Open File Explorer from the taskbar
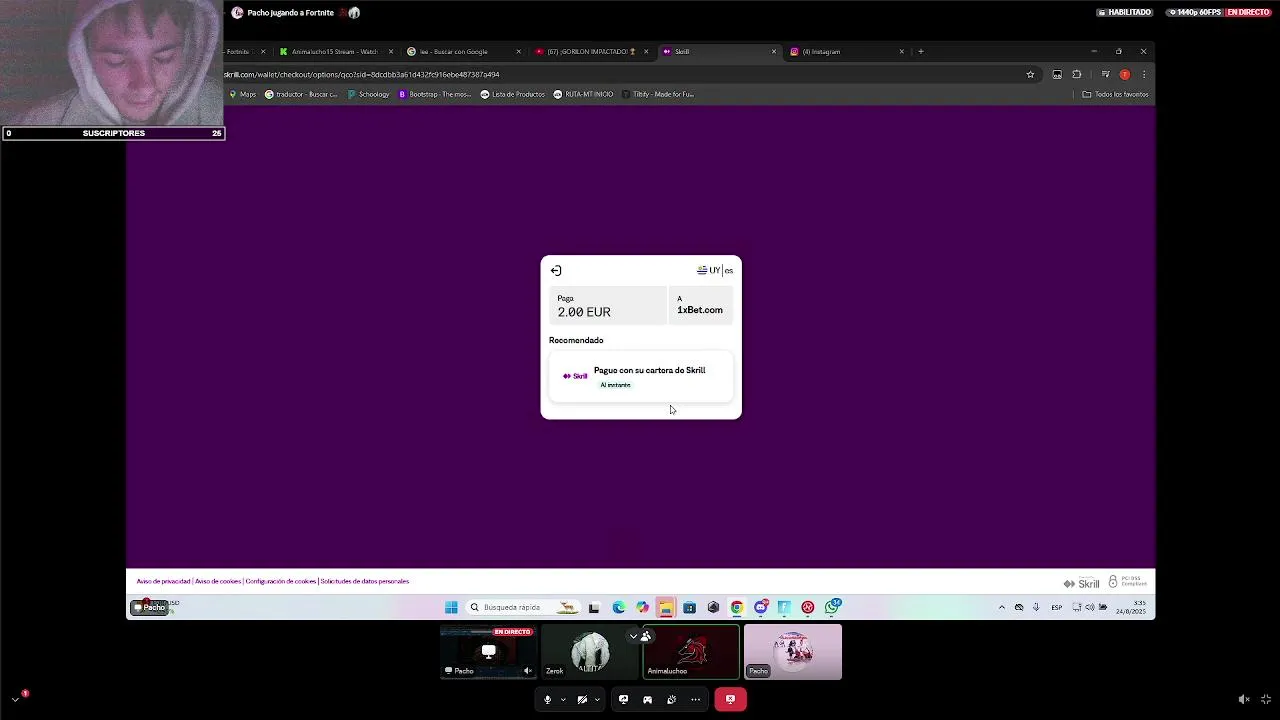The width and height of the screenshot is (1280, 720). pos(665,607)
